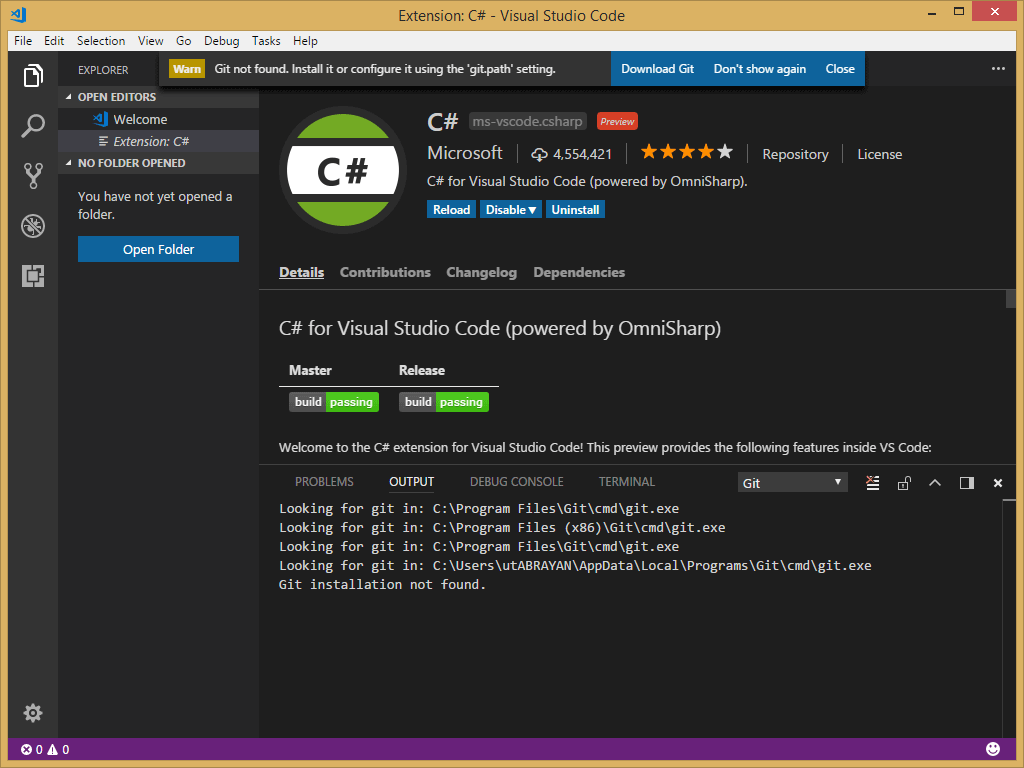Screen dimensions: 1024x768
Task: Click the Reload button for C# extension
Action: [x=451, y=210]
